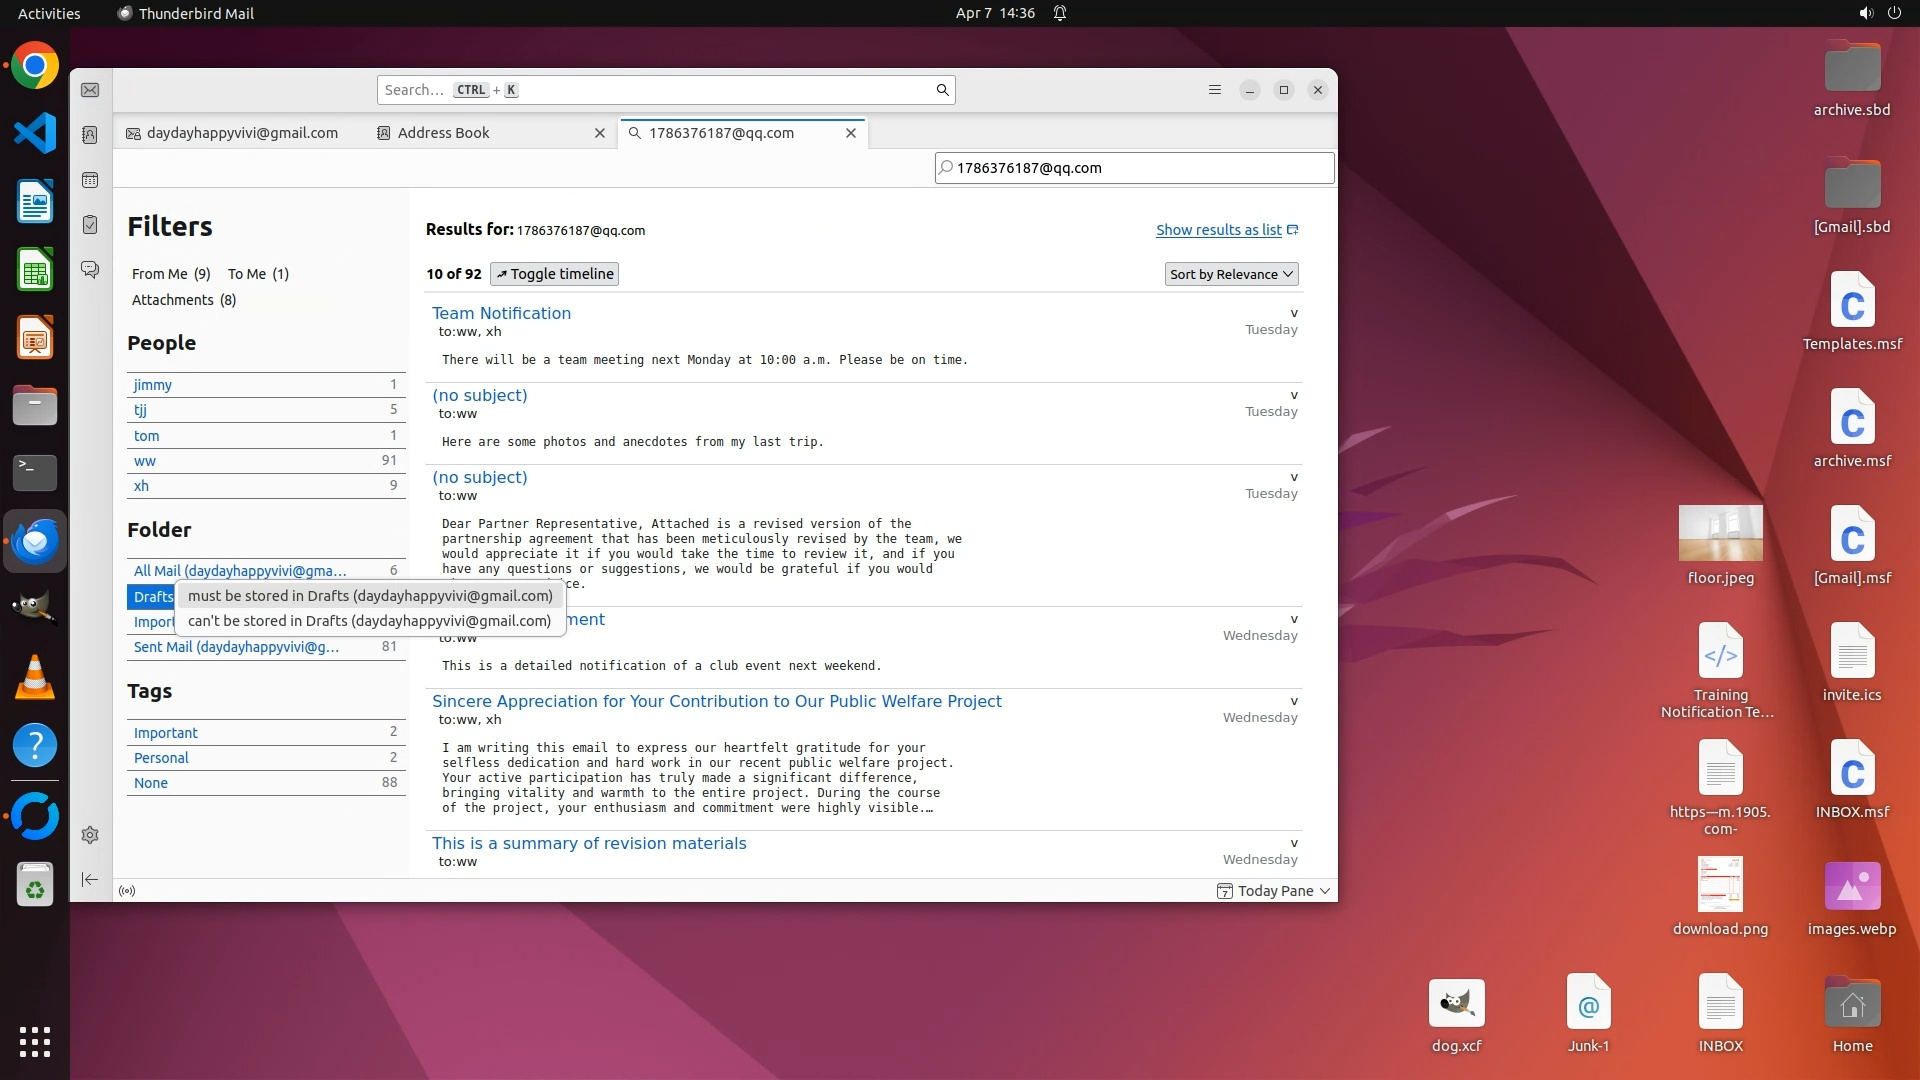The image size is (1920, 1080).
Task: Open the Thunderbird hamburger menu
Action: point(1214,90)
